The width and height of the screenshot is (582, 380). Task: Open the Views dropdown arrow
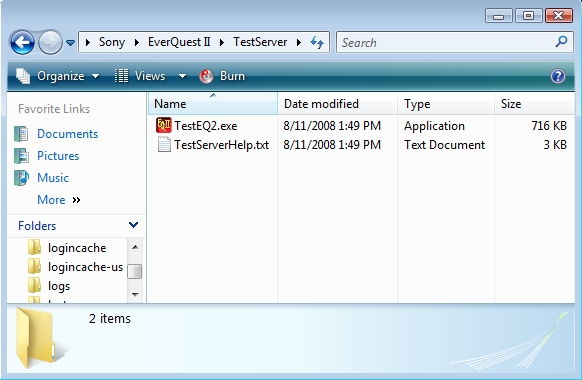pos(182,76)
